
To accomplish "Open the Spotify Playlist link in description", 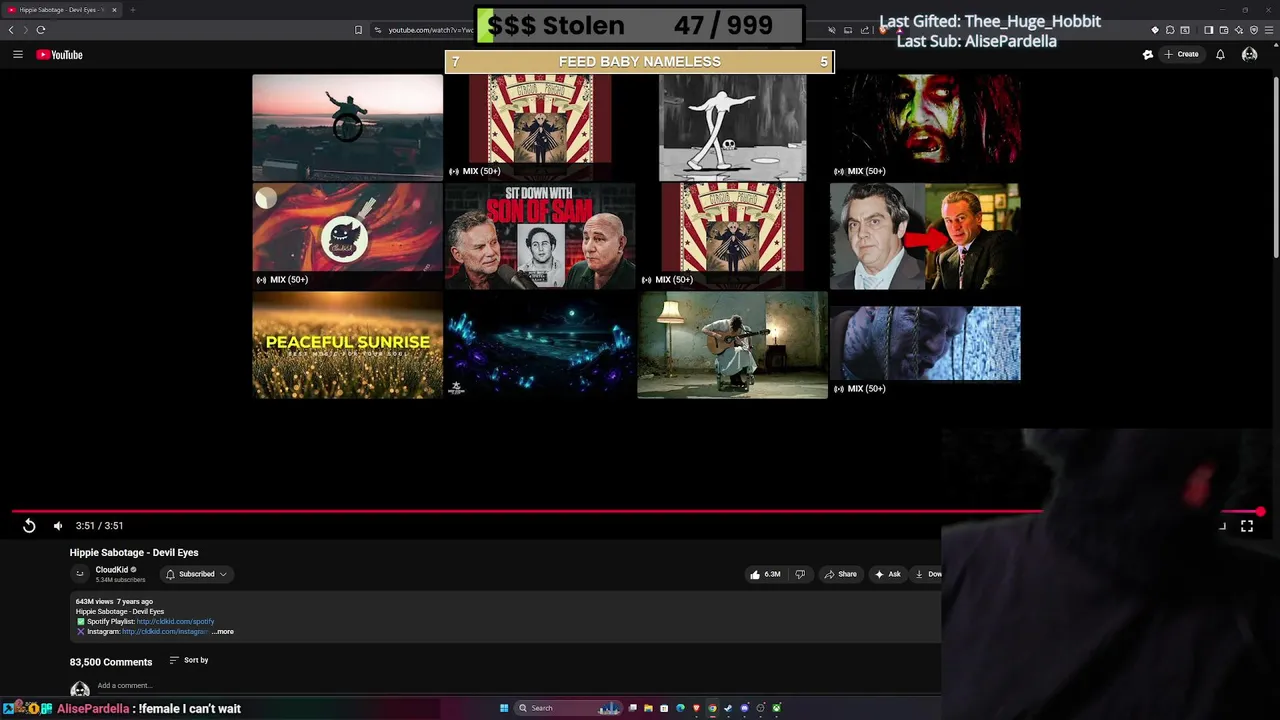I will tap(175, 622).
